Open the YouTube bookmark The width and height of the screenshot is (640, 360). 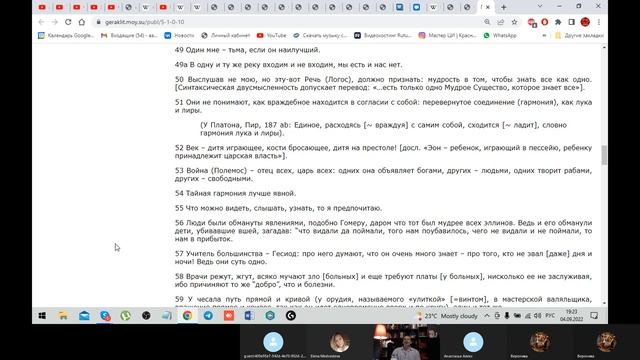point(271,36)
